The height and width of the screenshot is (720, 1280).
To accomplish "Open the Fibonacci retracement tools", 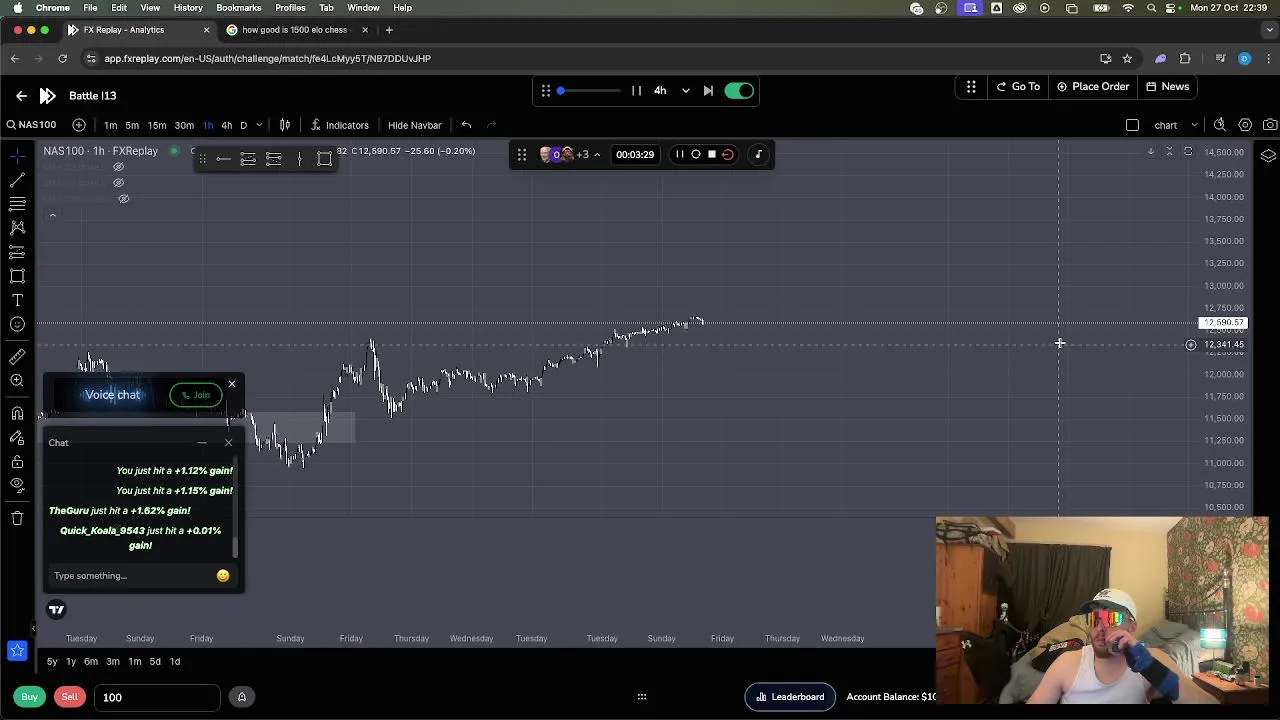I will (x=17, y=204).
